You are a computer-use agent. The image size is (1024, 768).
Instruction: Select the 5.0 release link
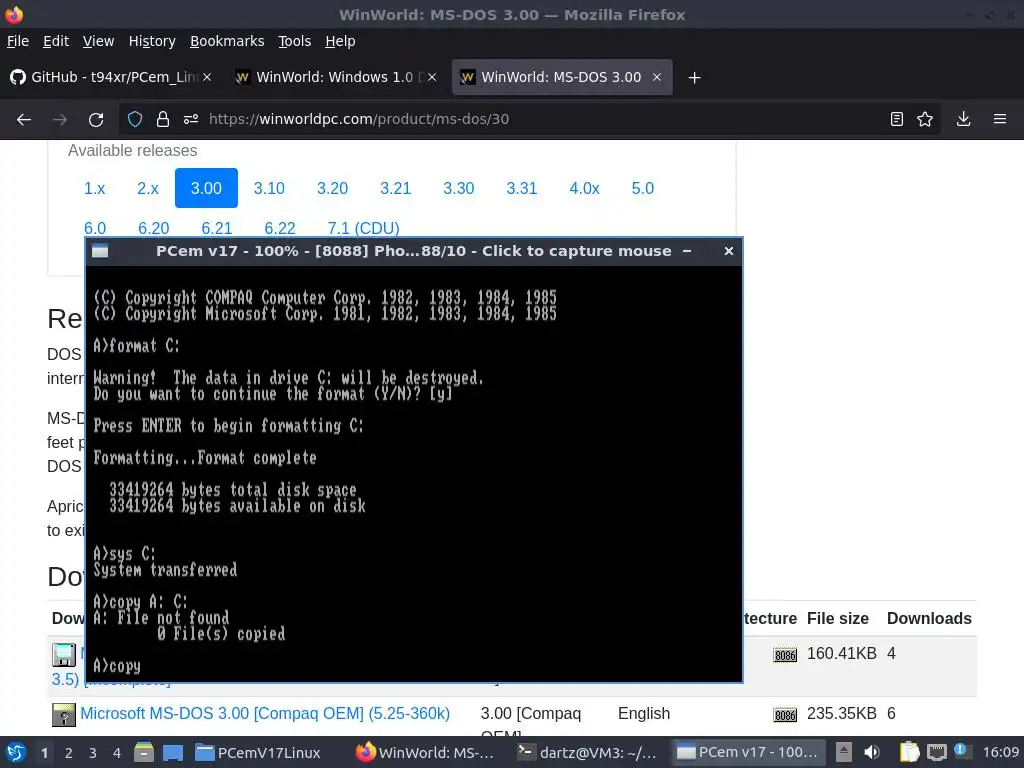click(x=643, y=188)
